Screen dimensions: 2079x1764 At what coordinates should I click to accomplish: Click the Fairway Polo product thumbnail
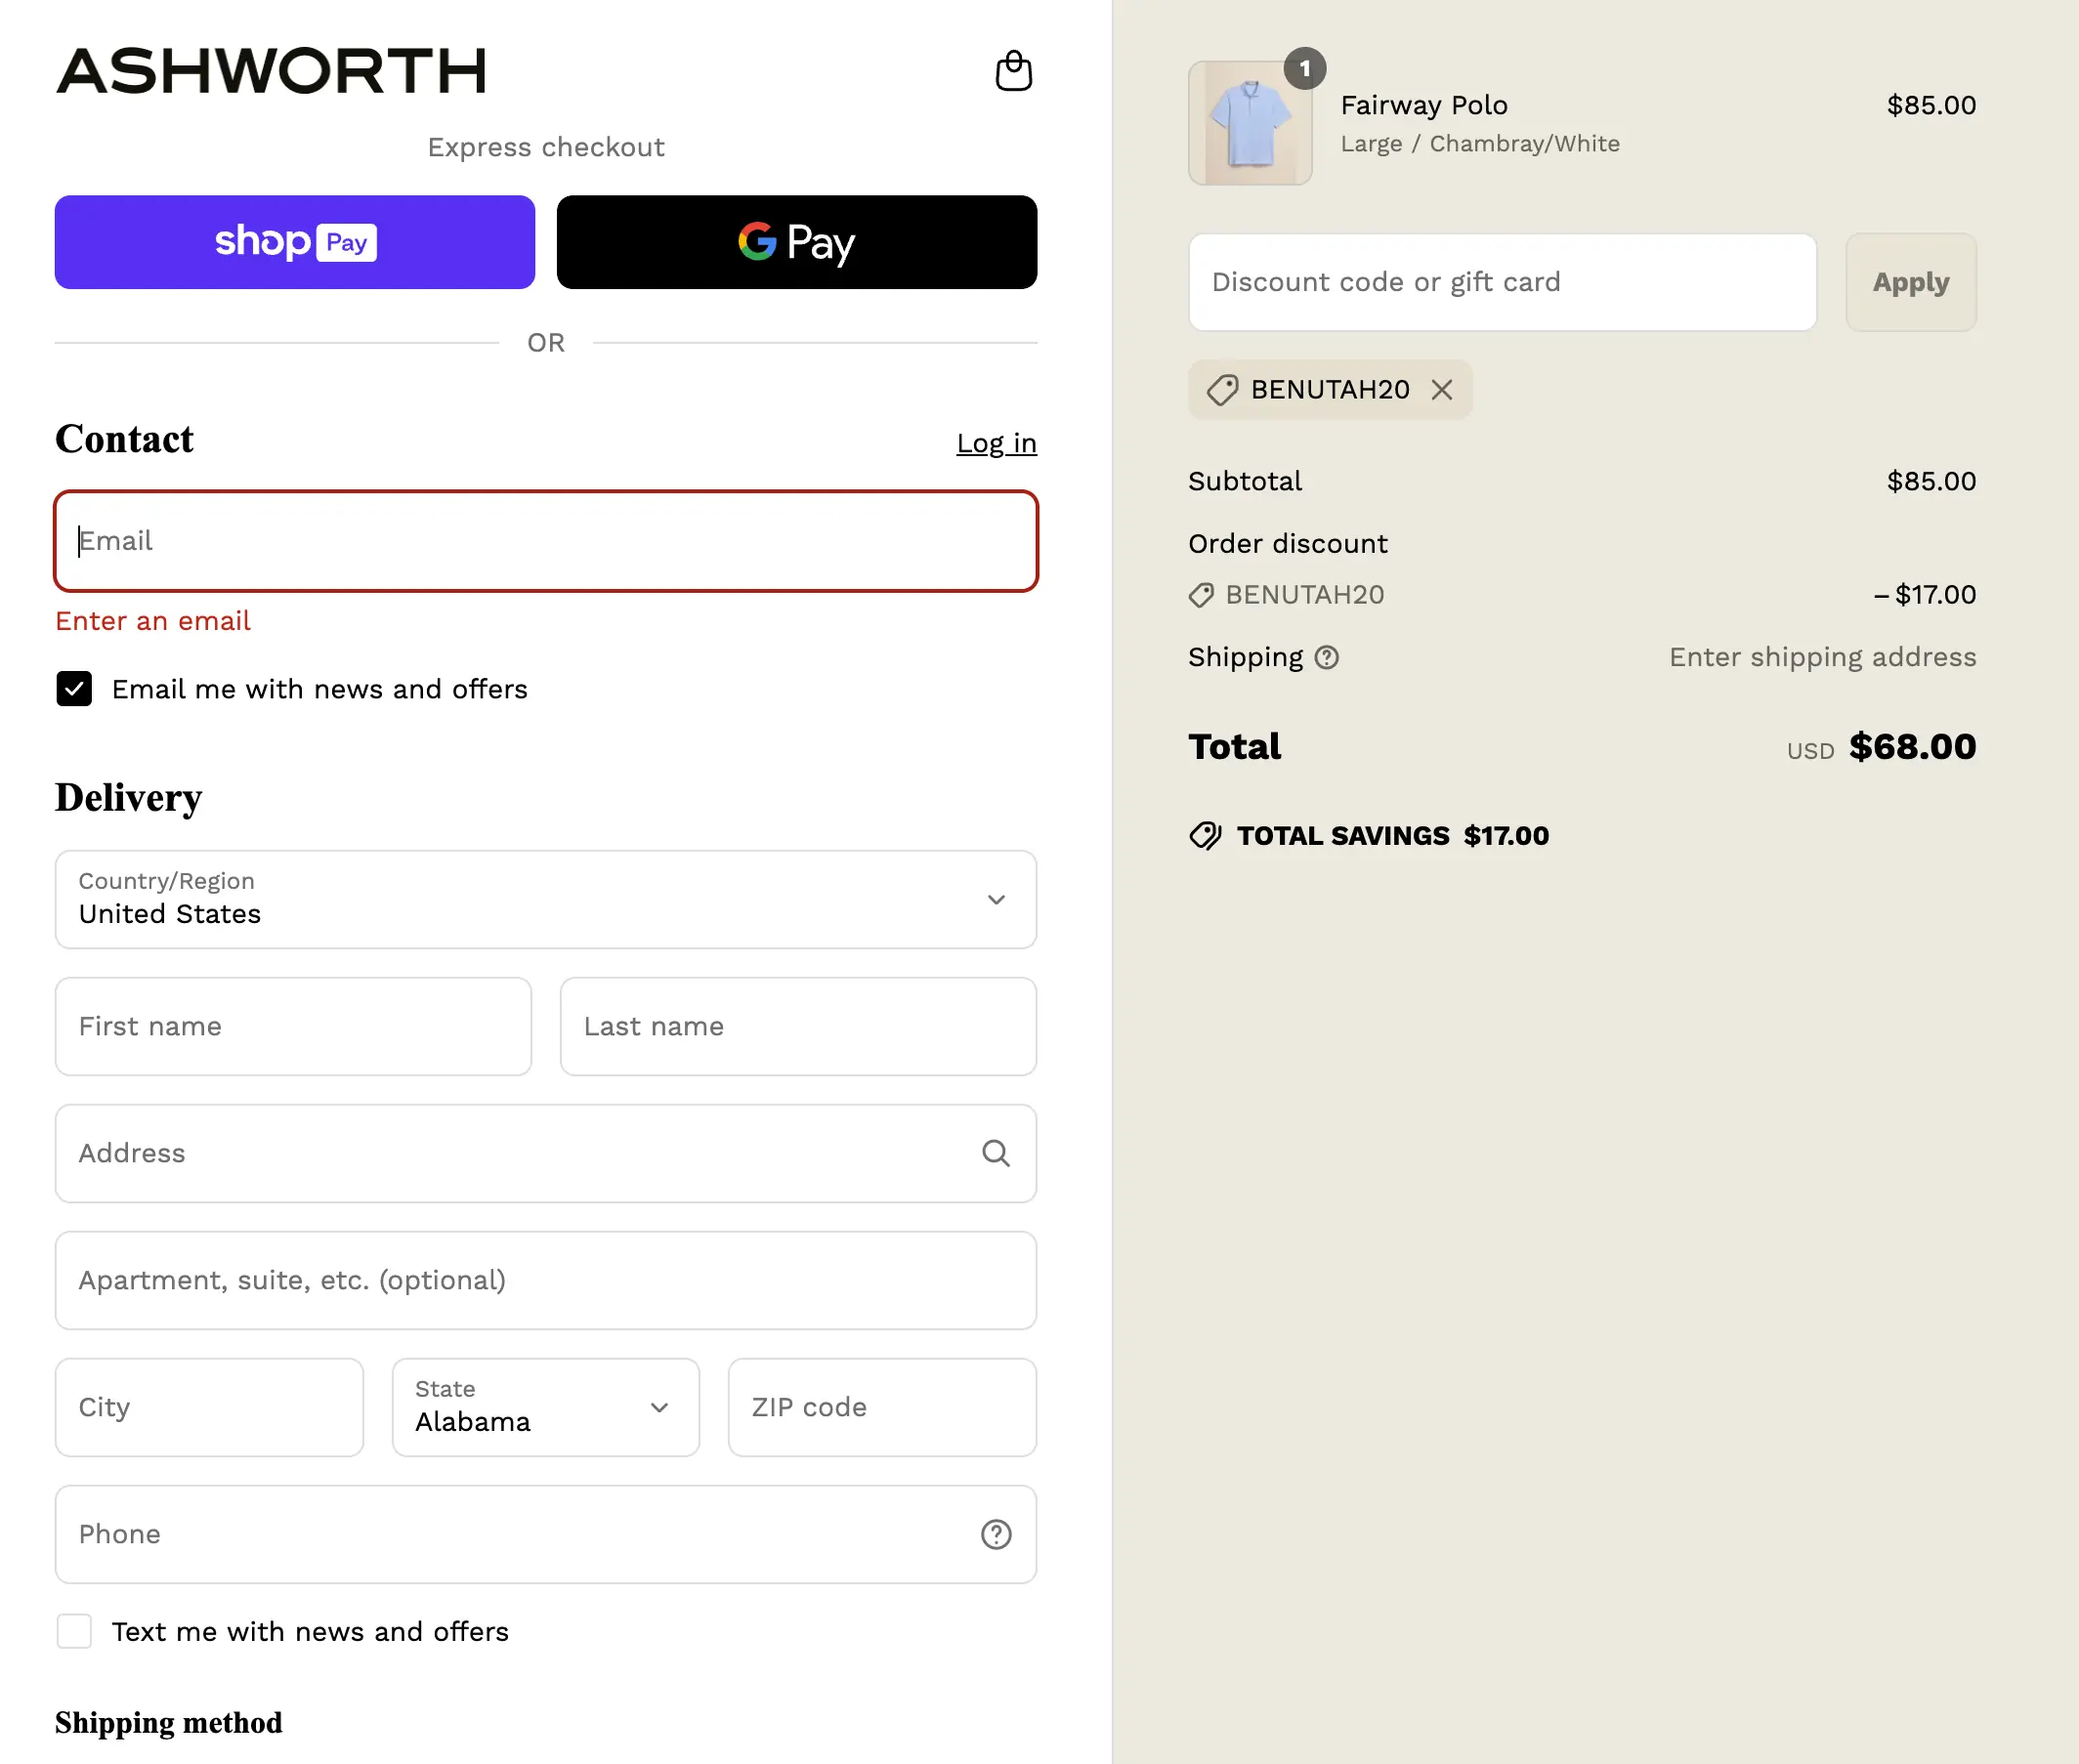[x=1250, y=123]
